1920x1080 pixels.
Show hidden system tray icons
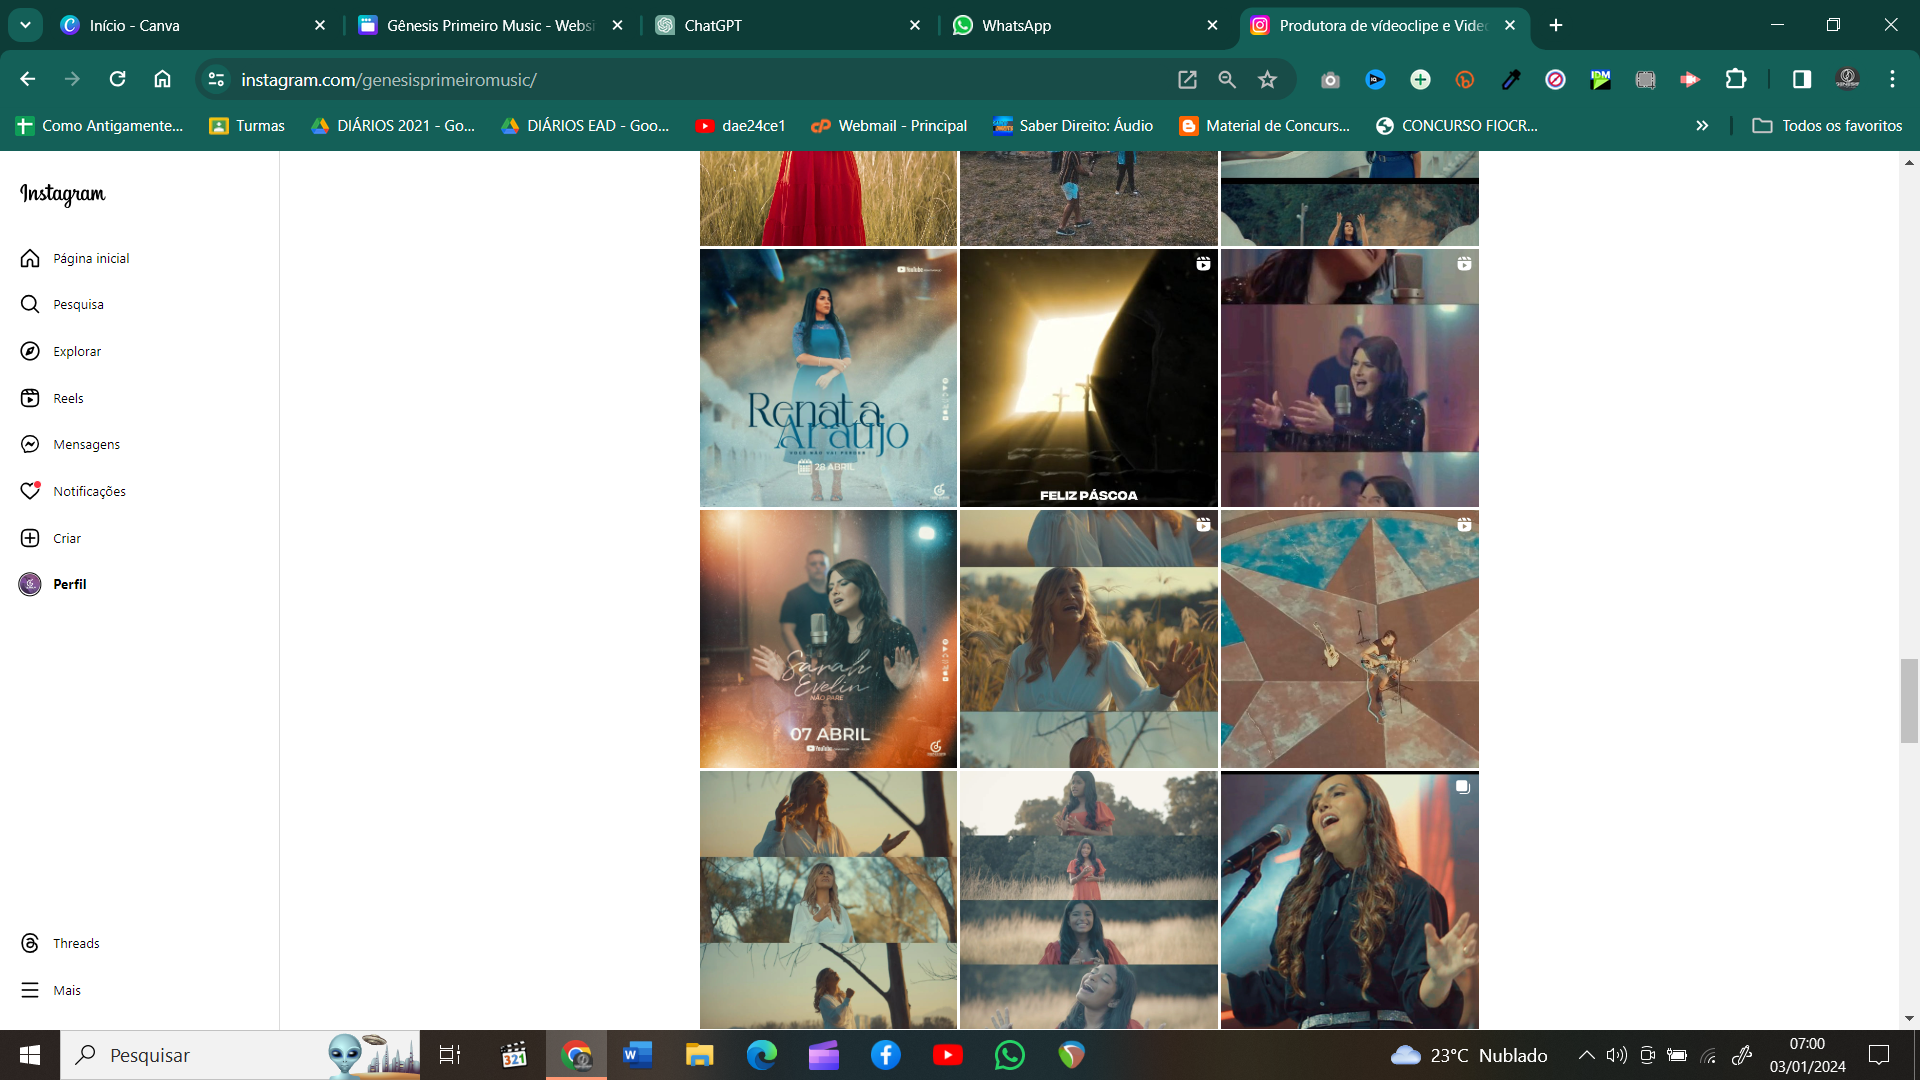pos(1586,1055)
